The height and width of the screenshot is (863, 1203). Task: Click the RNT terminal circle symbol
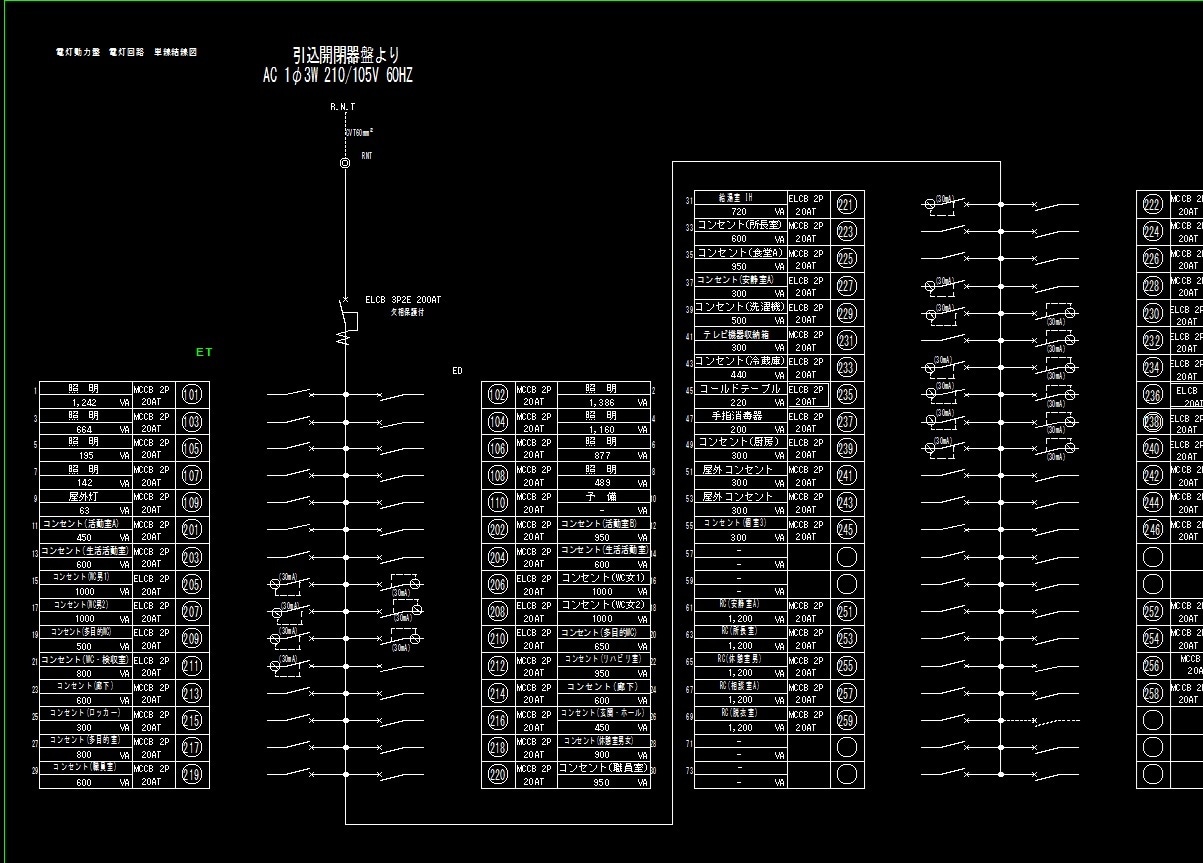[x=345, y=162]
